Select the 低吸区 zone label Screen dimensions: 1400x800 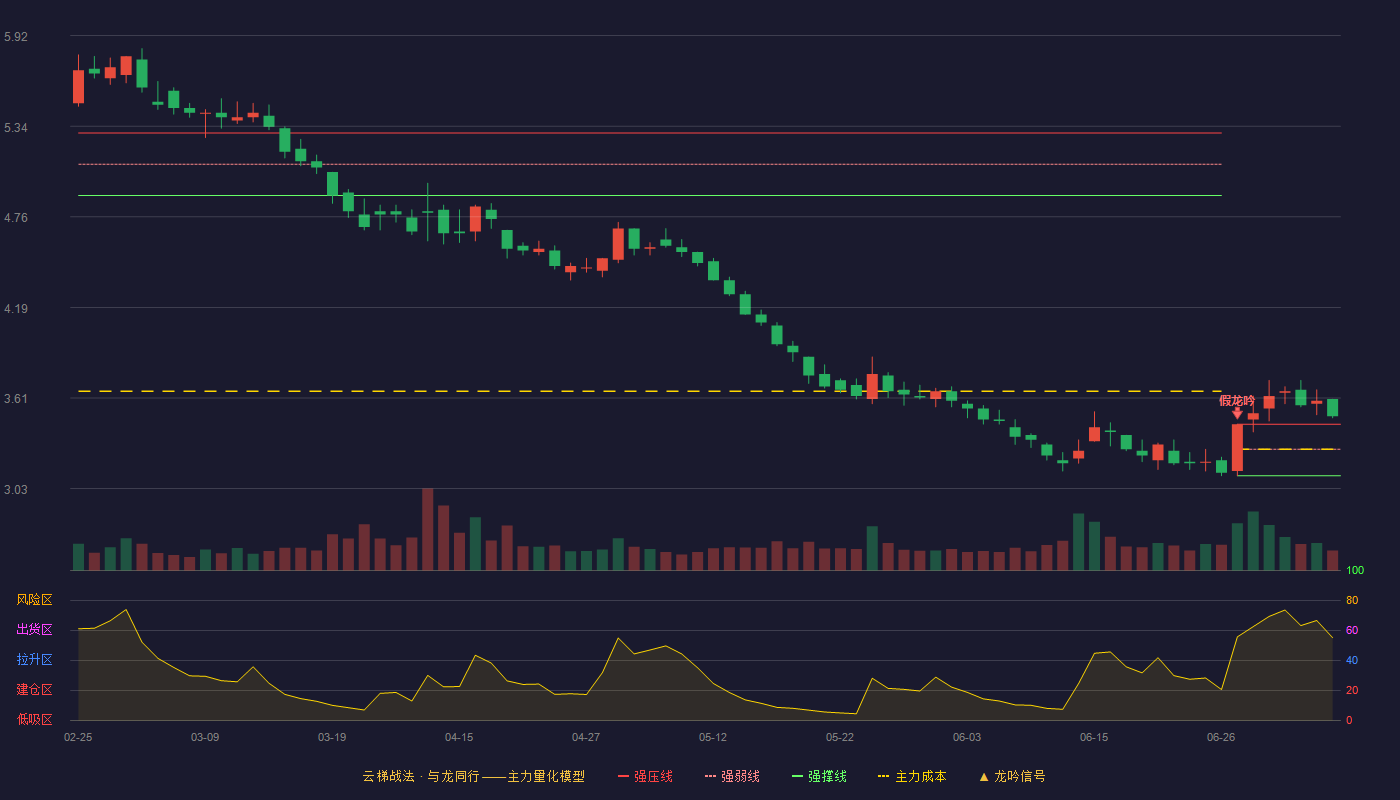34,720
